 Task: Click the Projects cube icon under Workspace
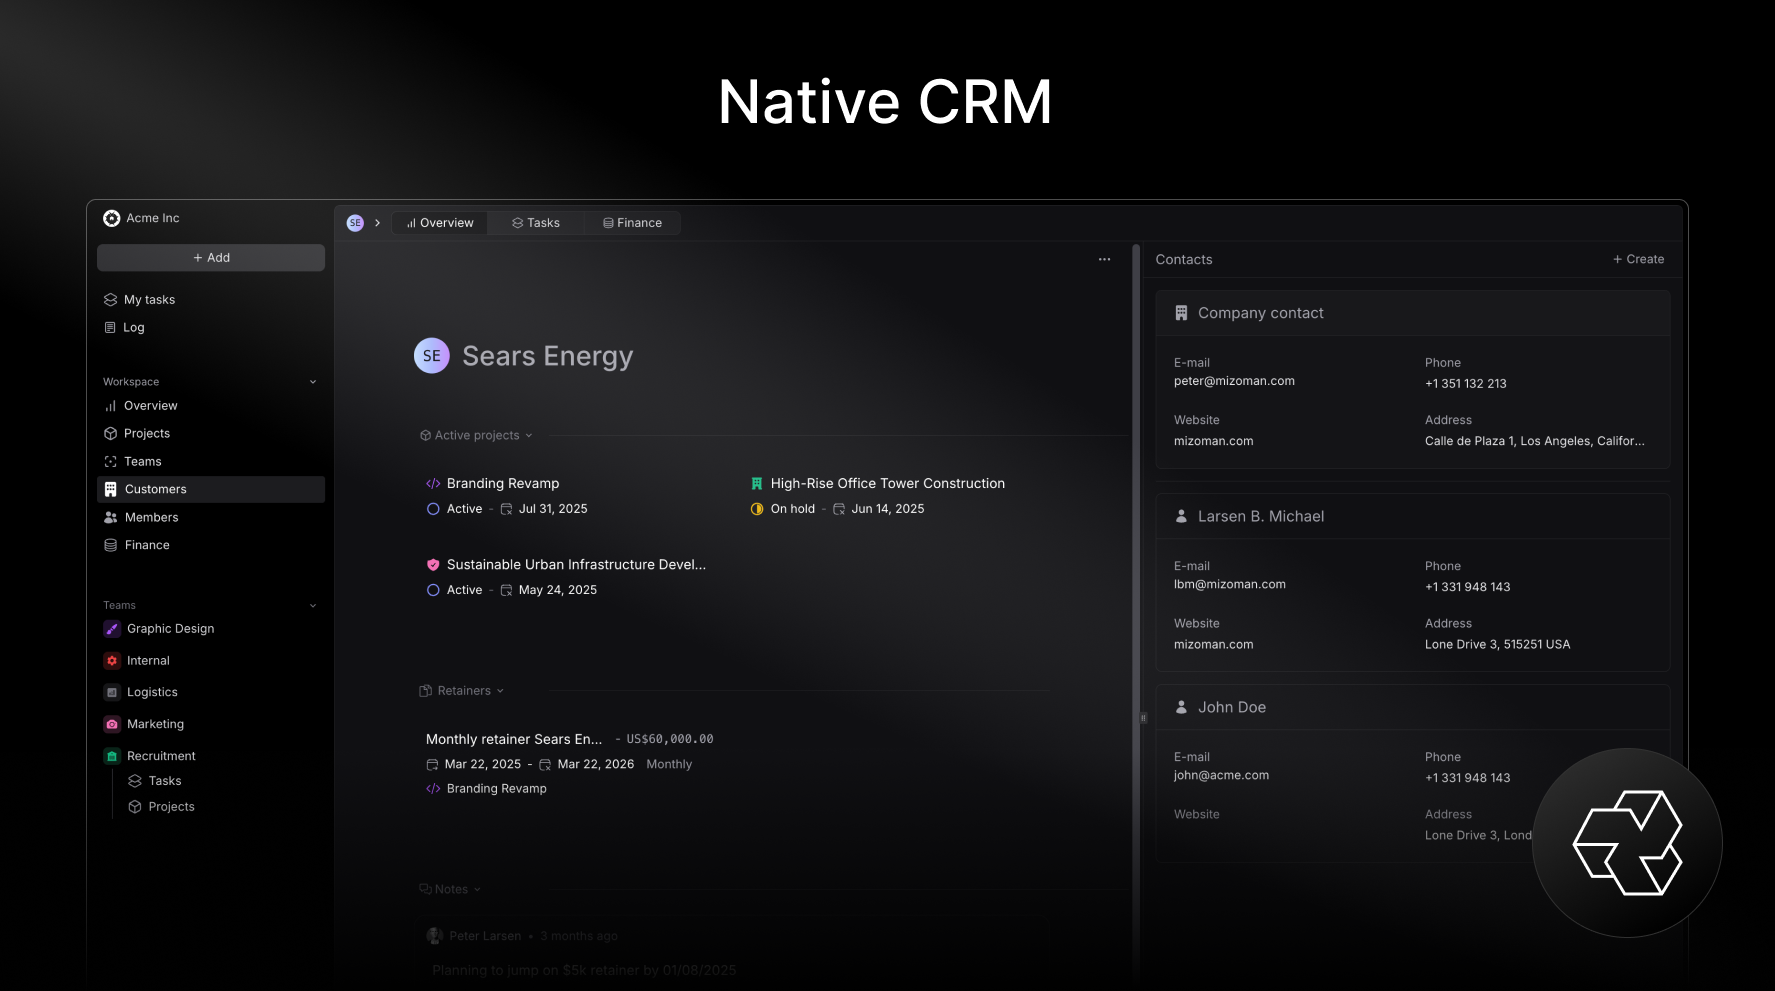111,434
